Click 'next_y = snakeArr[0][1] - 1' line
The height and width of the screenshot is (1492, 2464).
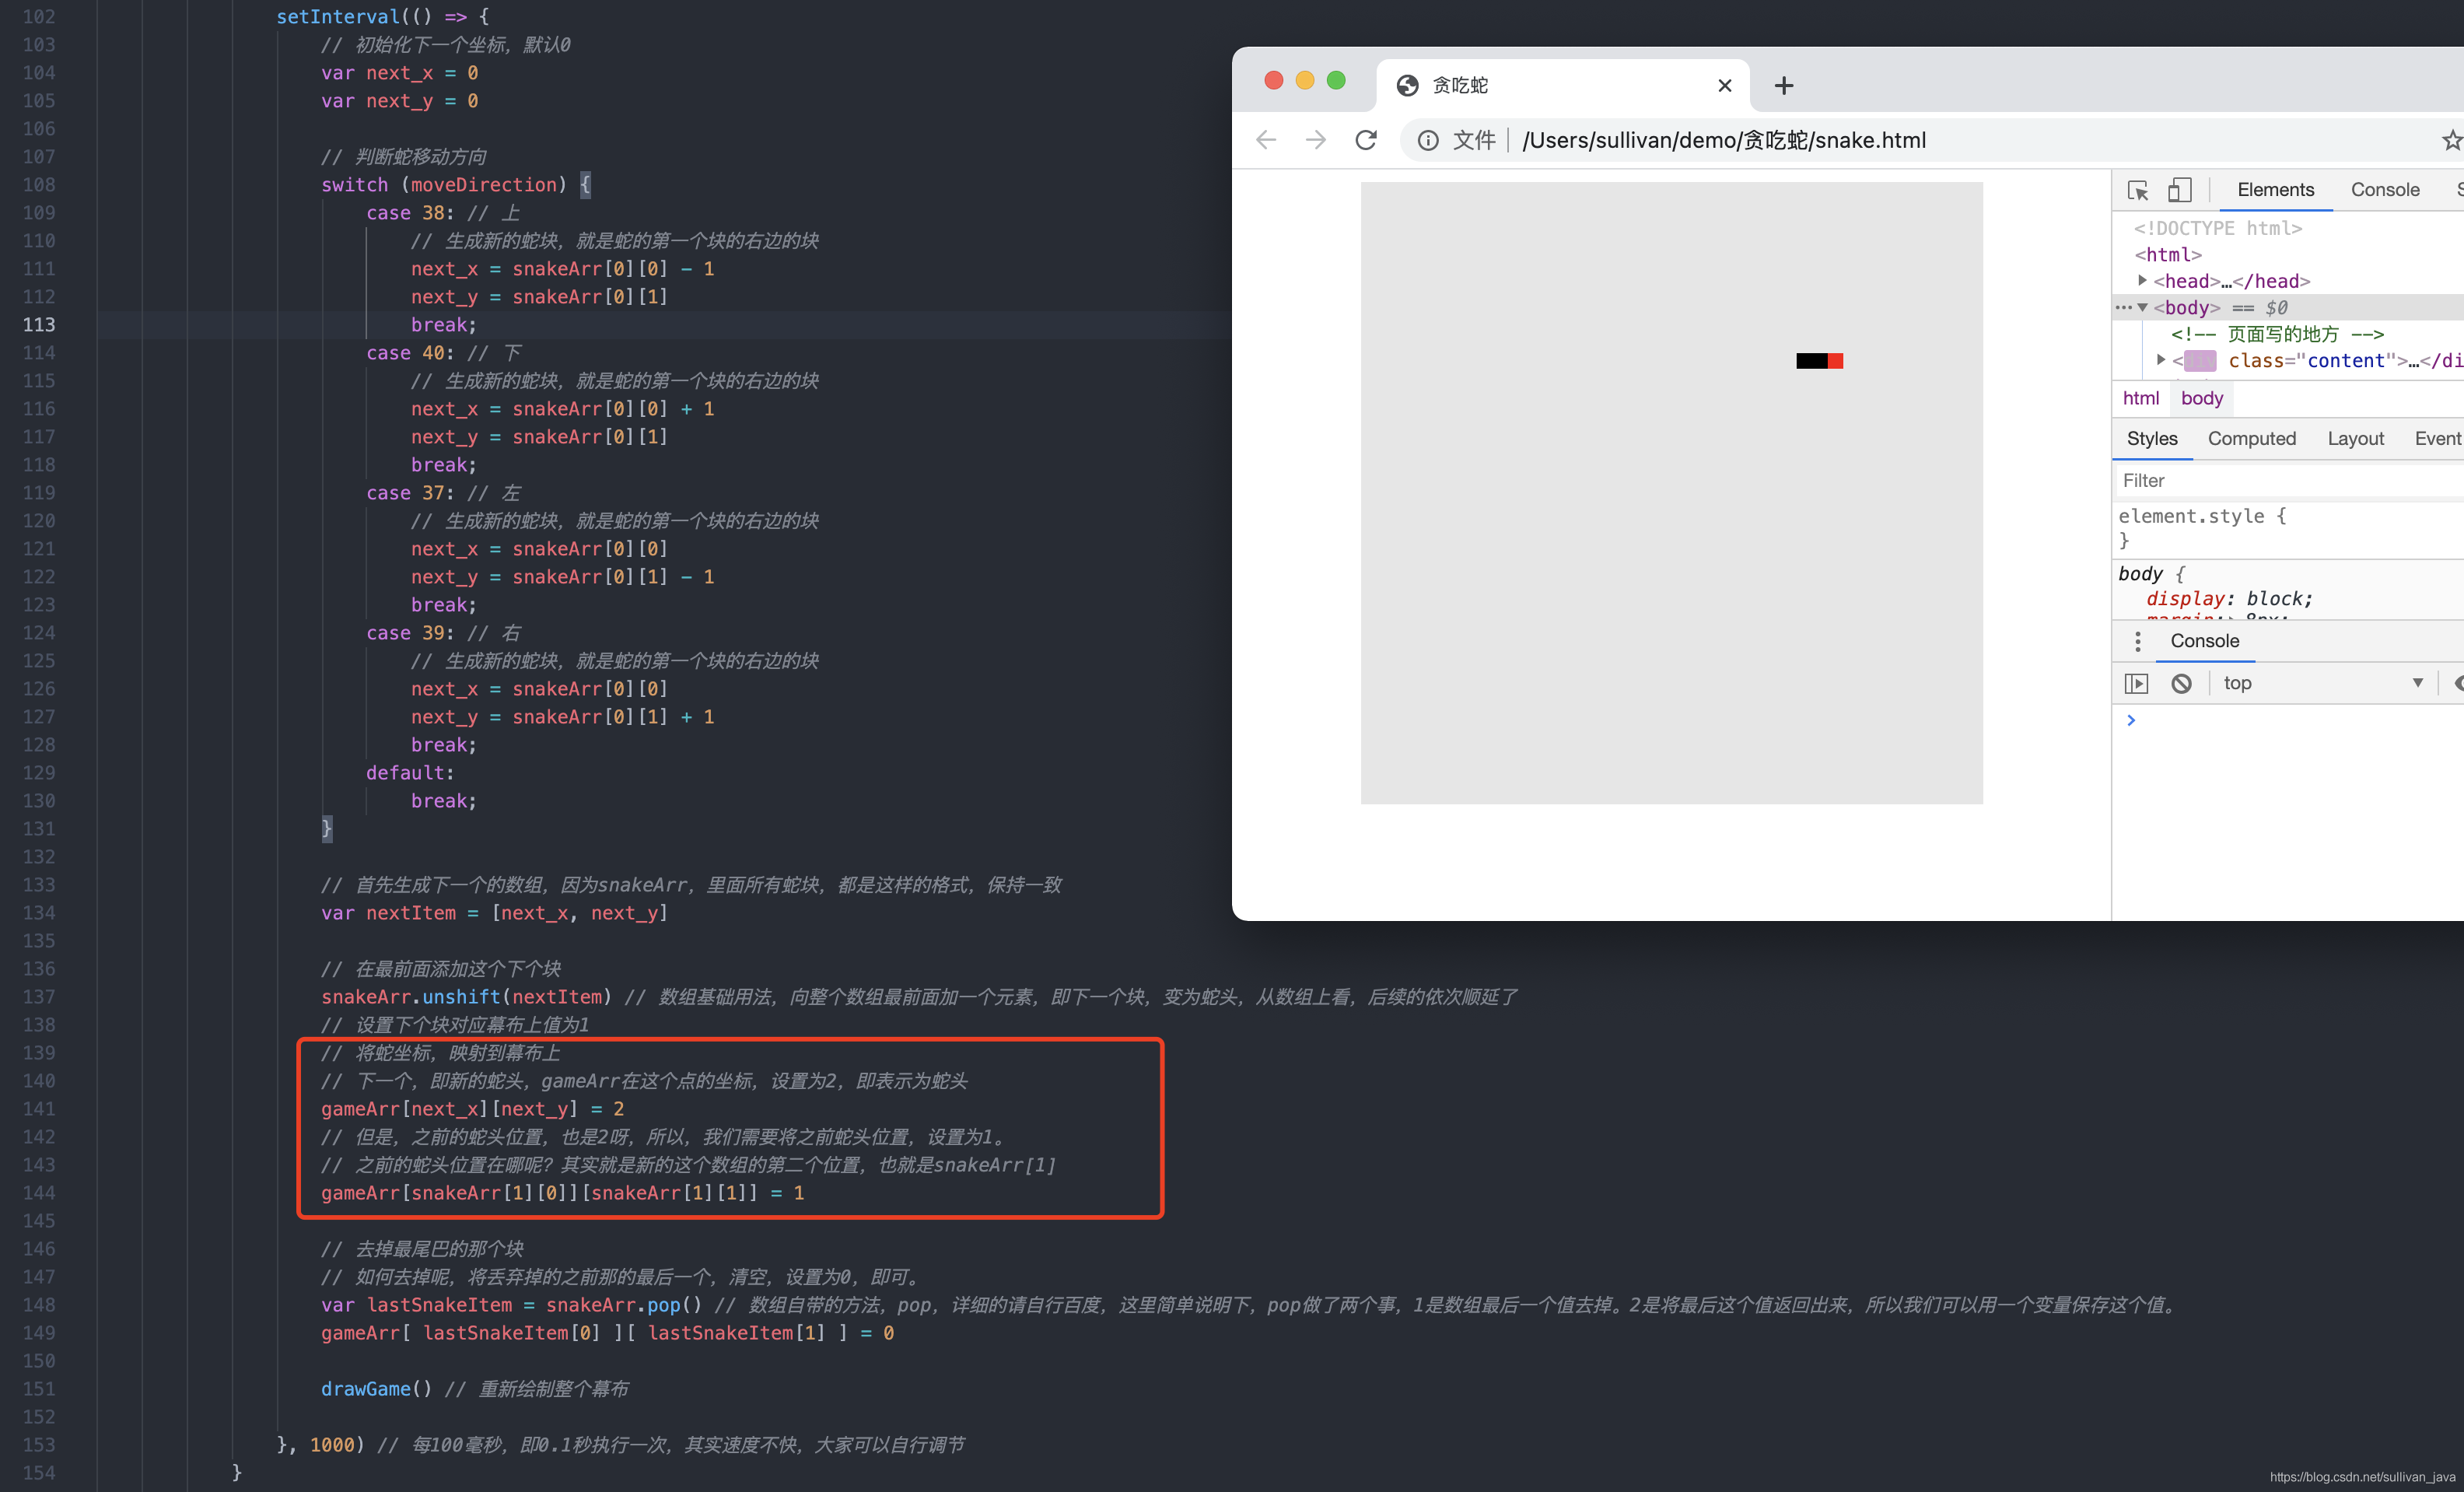pyautogui.click(x=563, y=577)
